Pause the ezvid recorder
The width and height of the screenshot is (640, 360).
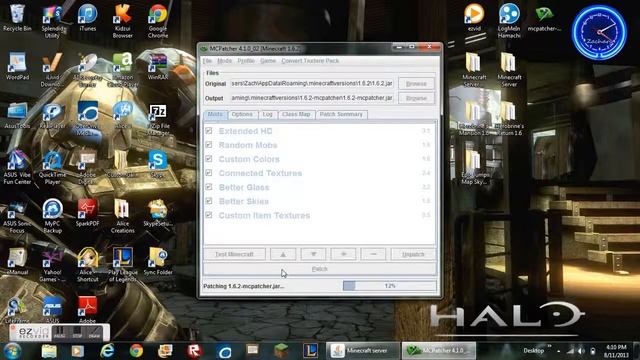(x=60, y=332)
